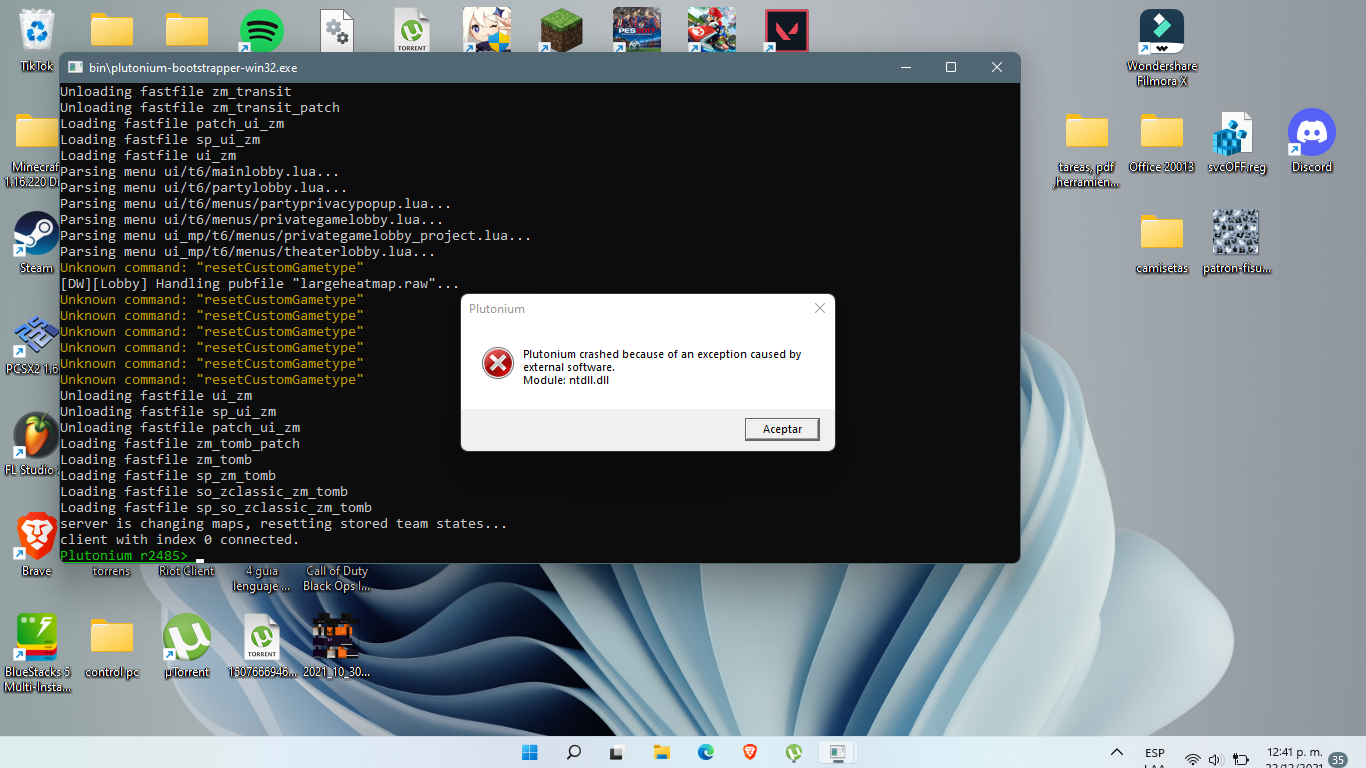The width and height of the screenshot is (1366, 768).
Task: Open the Discord desktop shortcut
Action: (x=1312, y=140)
